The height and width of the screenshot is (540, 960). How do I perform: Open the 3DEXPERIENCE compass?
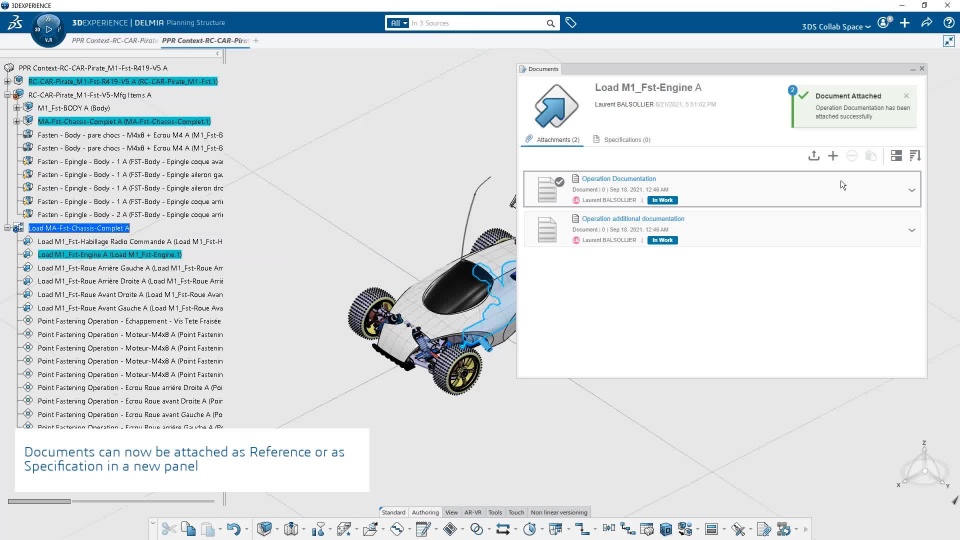(48, 29)
